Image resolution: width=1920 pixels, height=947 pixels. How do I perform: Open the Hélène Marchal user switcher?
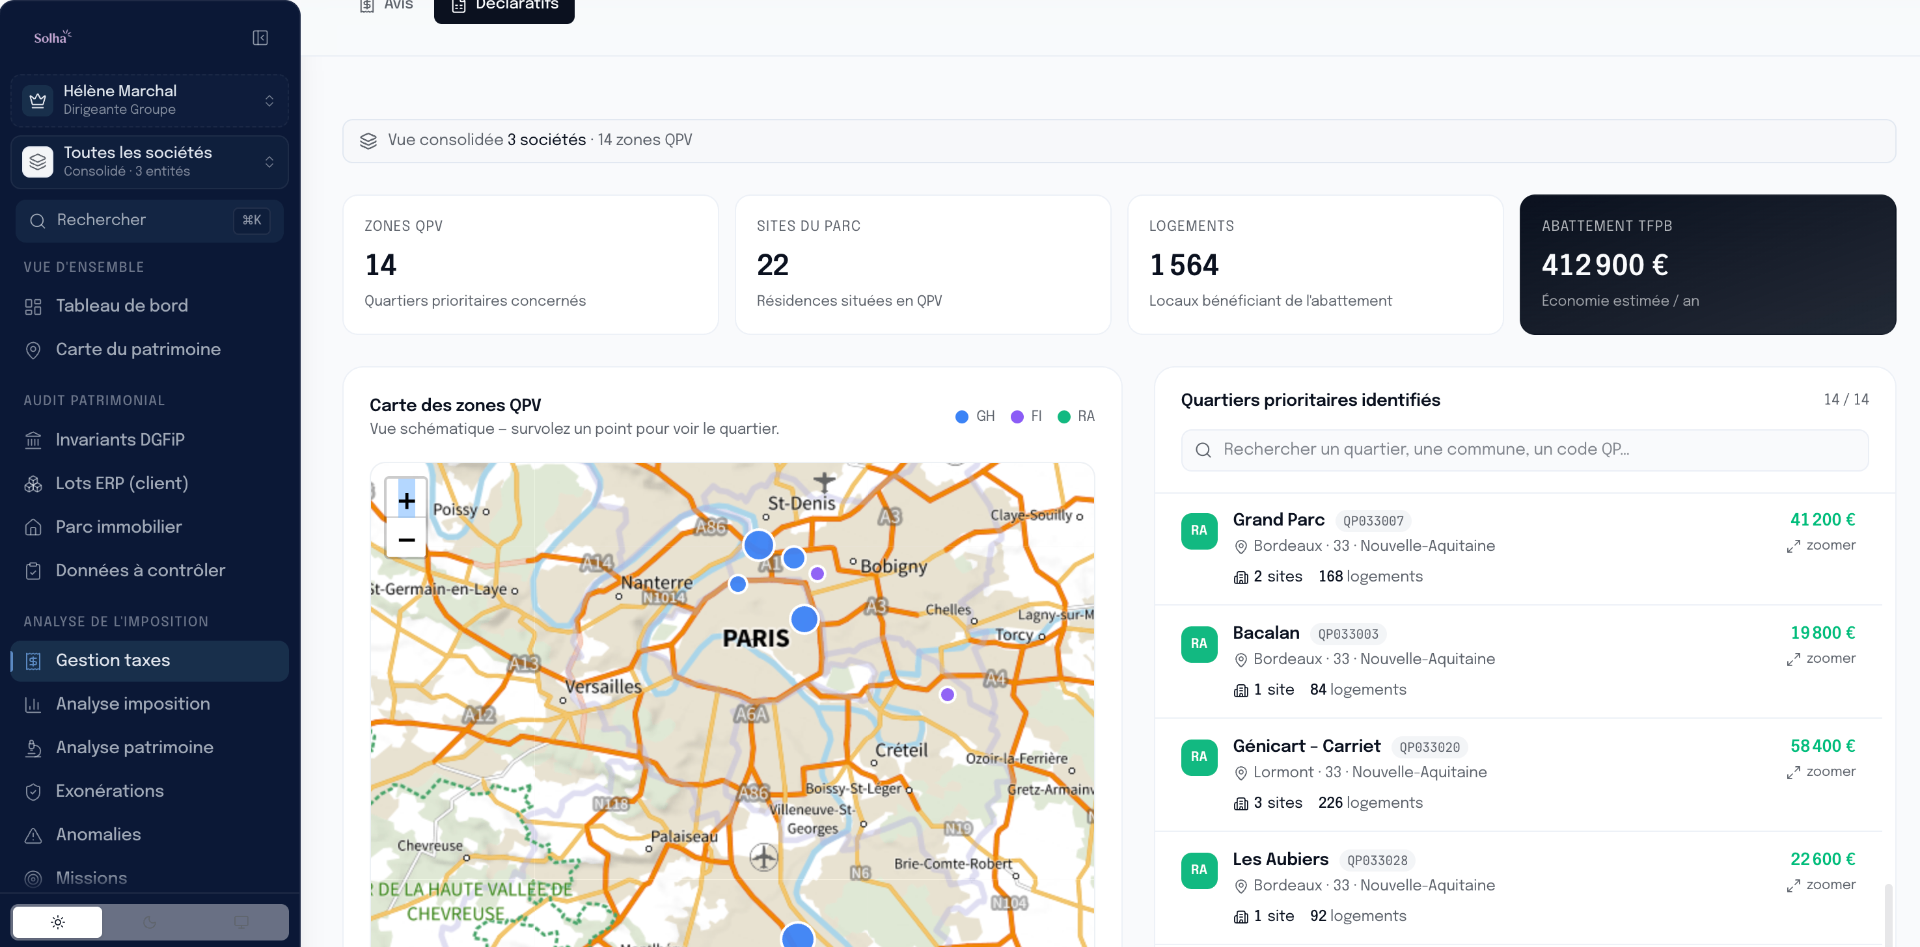(150, 100)
